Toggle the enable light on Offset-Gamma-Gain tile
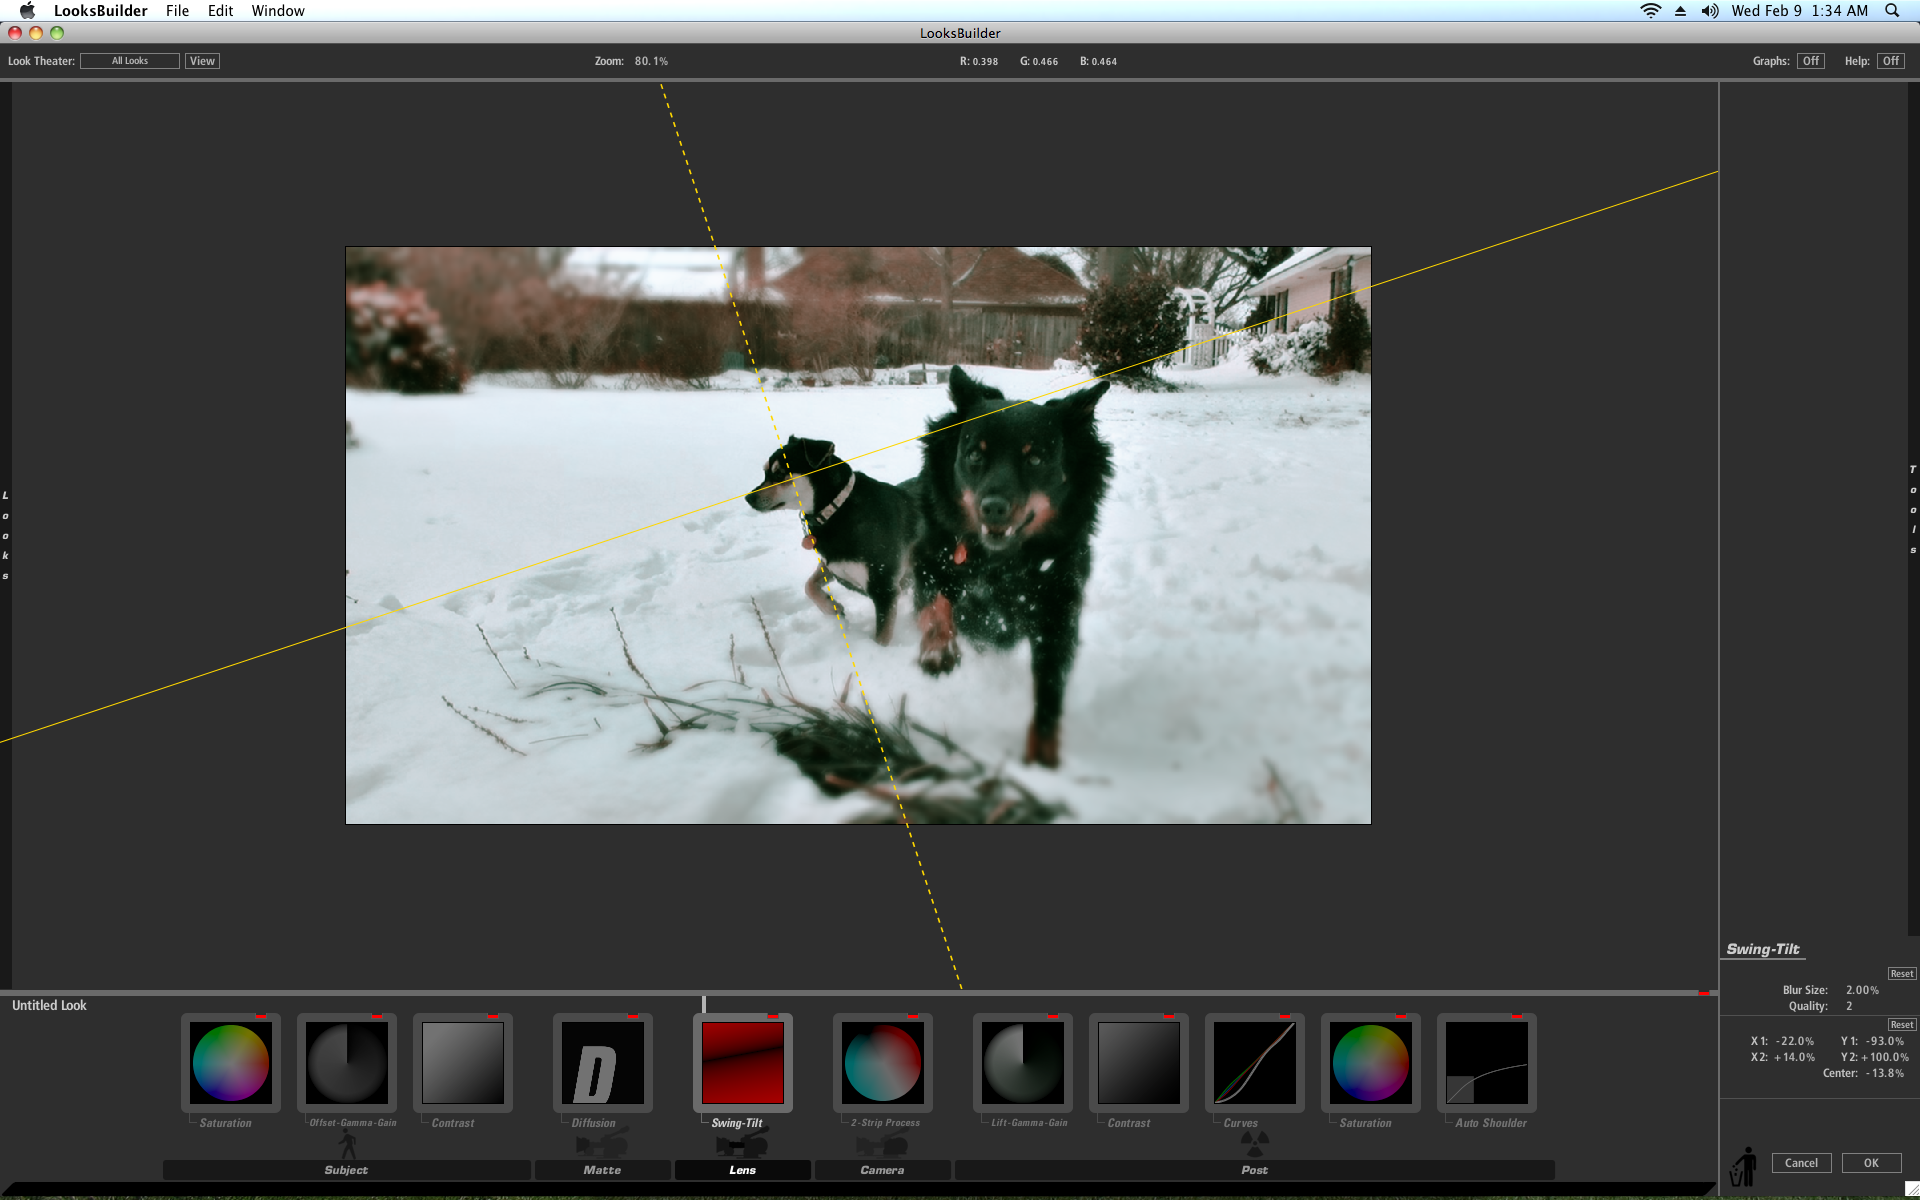 pyautogui.click(x=376, y=1016)
